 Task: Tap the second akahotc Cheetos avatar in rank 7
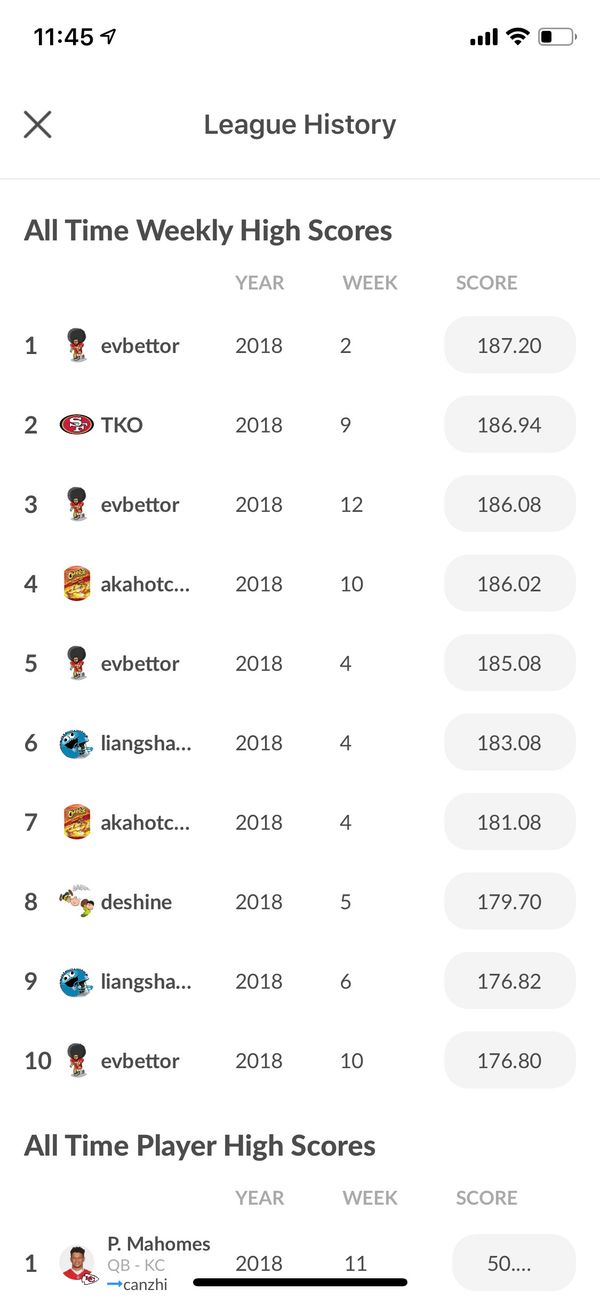(76, 821)
